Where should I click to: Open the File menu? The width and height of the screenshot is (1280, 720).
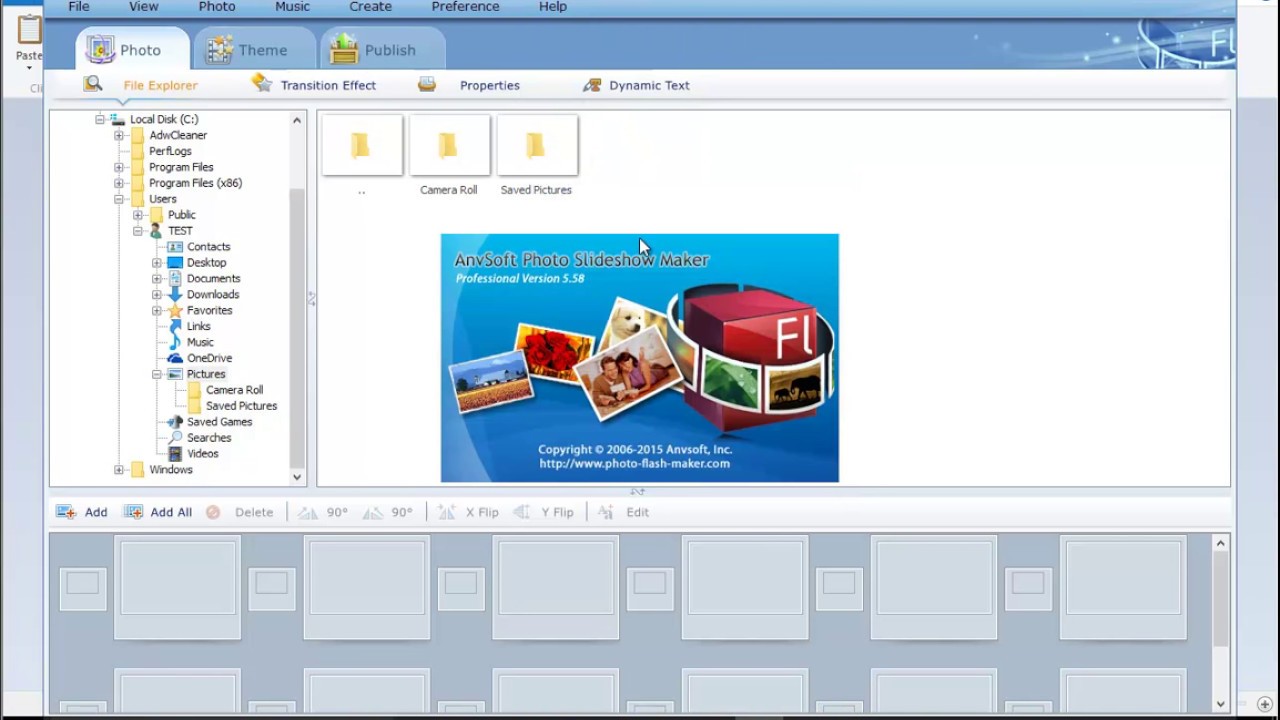[x=79, y=7]
